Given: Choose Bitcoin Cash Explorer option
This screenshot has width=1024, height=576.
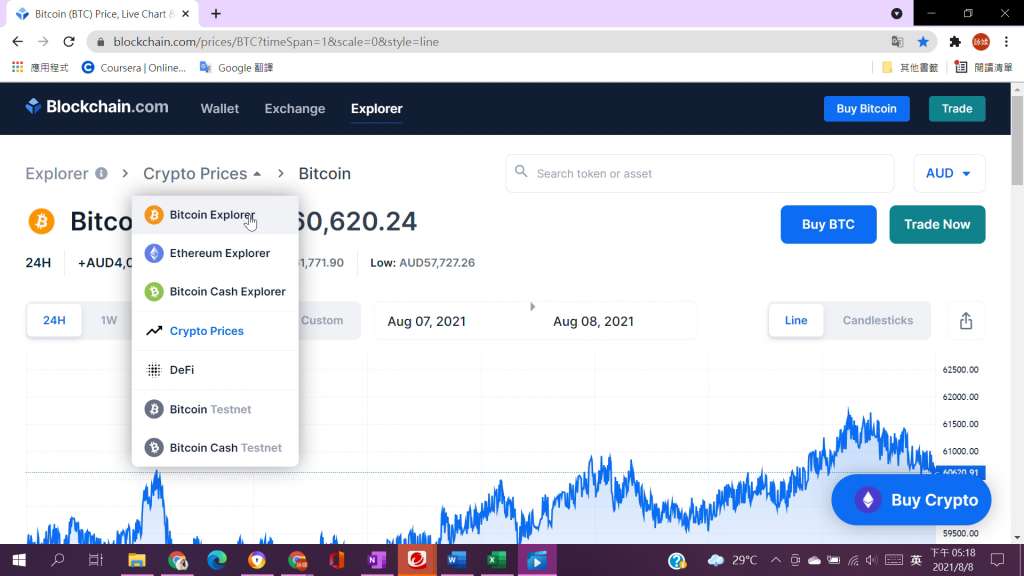Looking at the screenshot, I should tap(215, 291).
